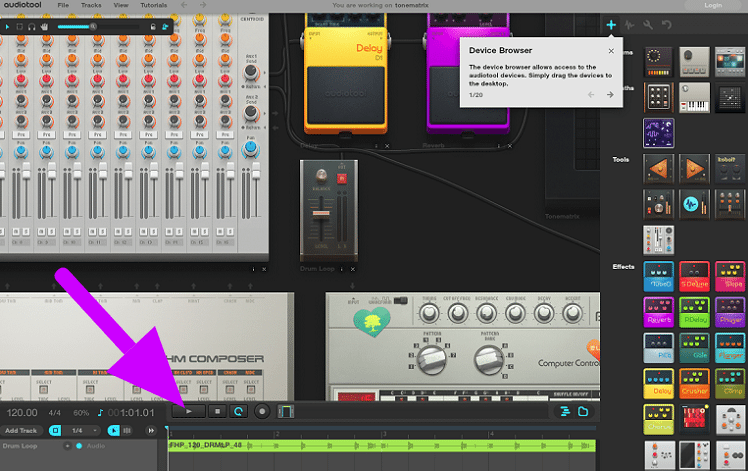The height and width of the screenshot is (471, 748).
Task: Choose the Stereo Detune effect pedal
Action: [694, 276]
